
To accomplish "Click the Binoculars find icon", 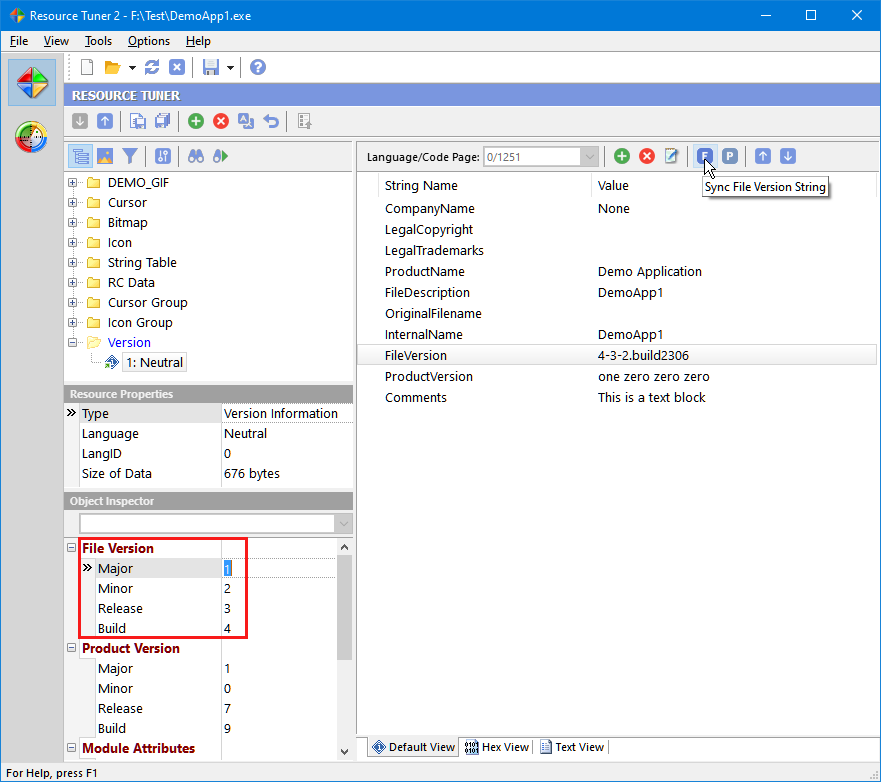I will pos(197,156).
